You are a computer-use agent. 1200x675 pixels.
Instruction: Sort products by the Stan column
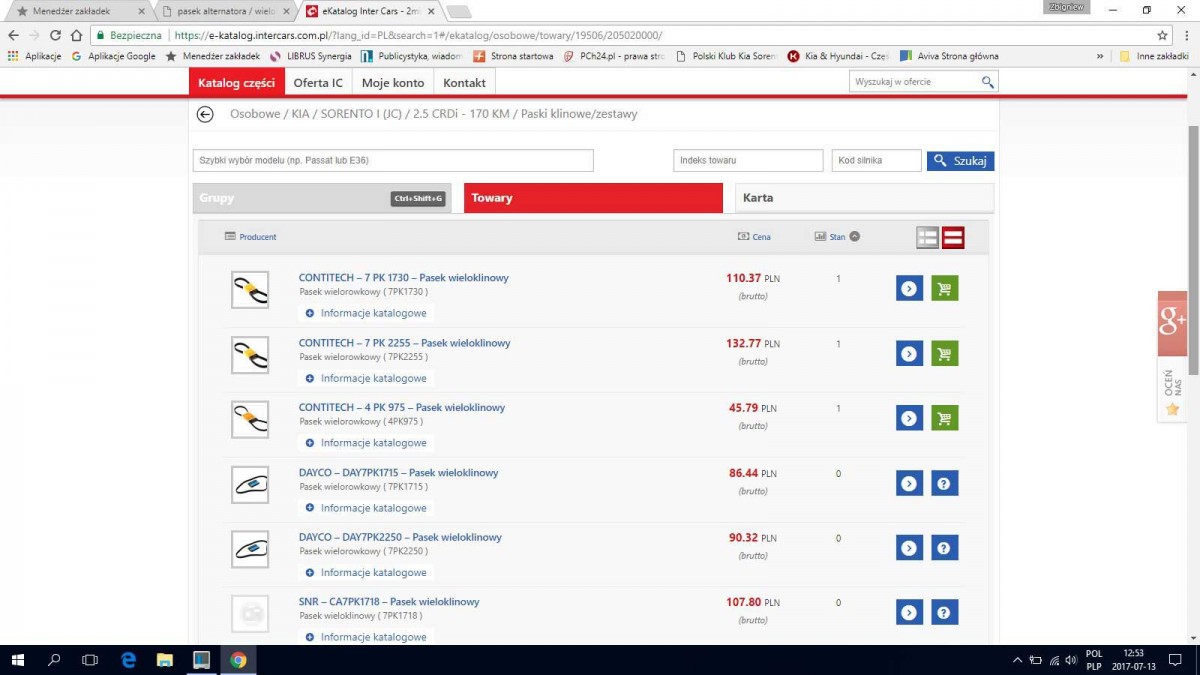[x=837, y=237]
